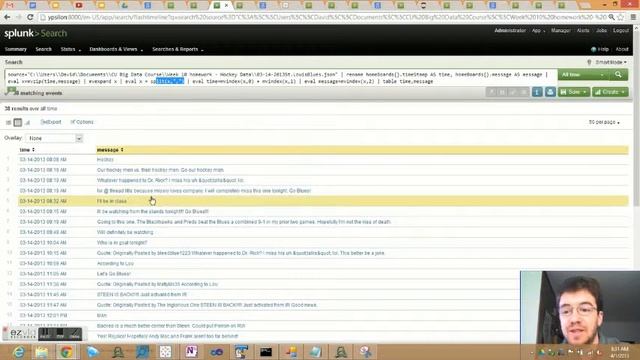Pause the search job
The width and height of the screenshot is (640, 360).
502,92
